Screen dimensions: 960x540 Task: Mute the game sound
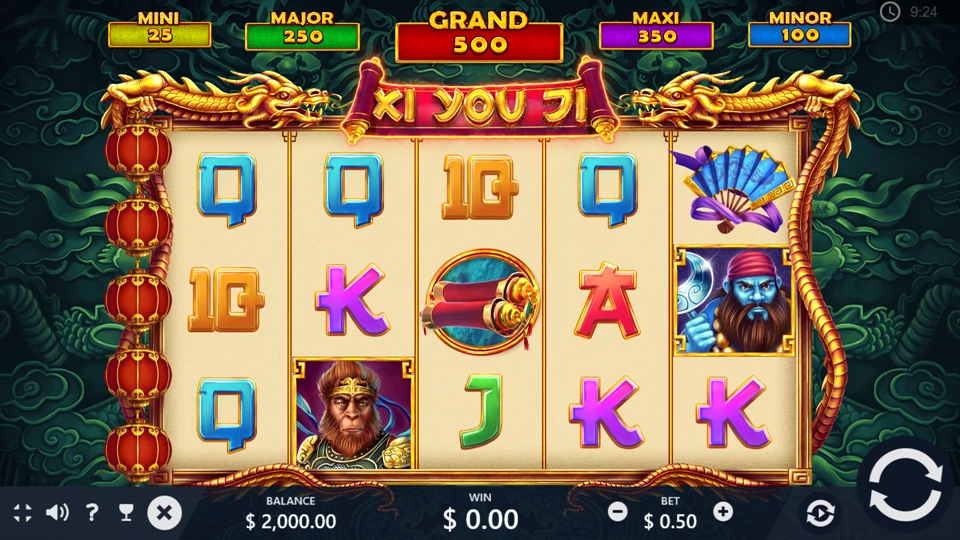coord(58,512)
